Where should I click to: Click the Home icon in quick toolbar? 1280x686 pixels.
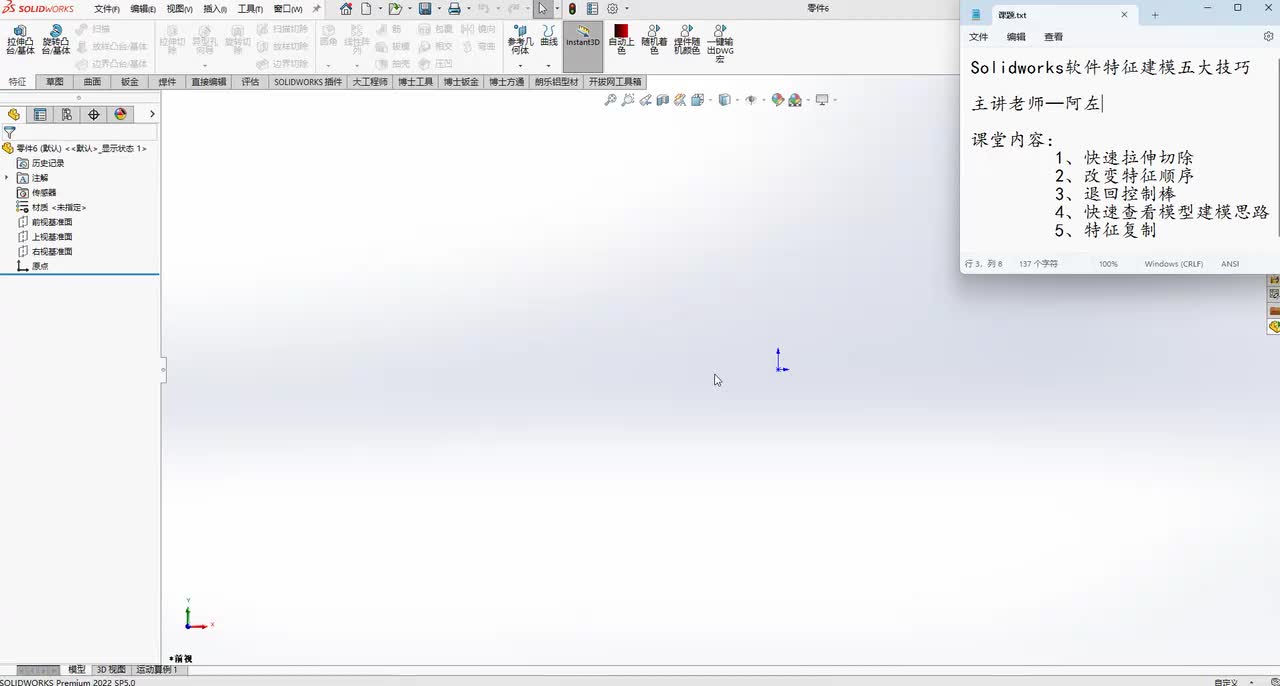346,9
